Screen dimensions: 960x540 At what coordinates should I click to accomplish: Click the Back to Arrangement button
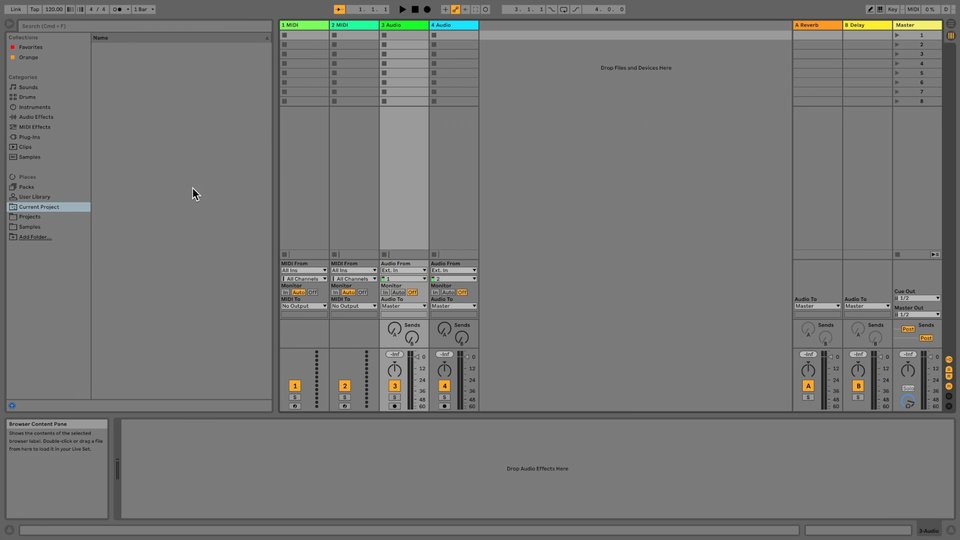935,254
